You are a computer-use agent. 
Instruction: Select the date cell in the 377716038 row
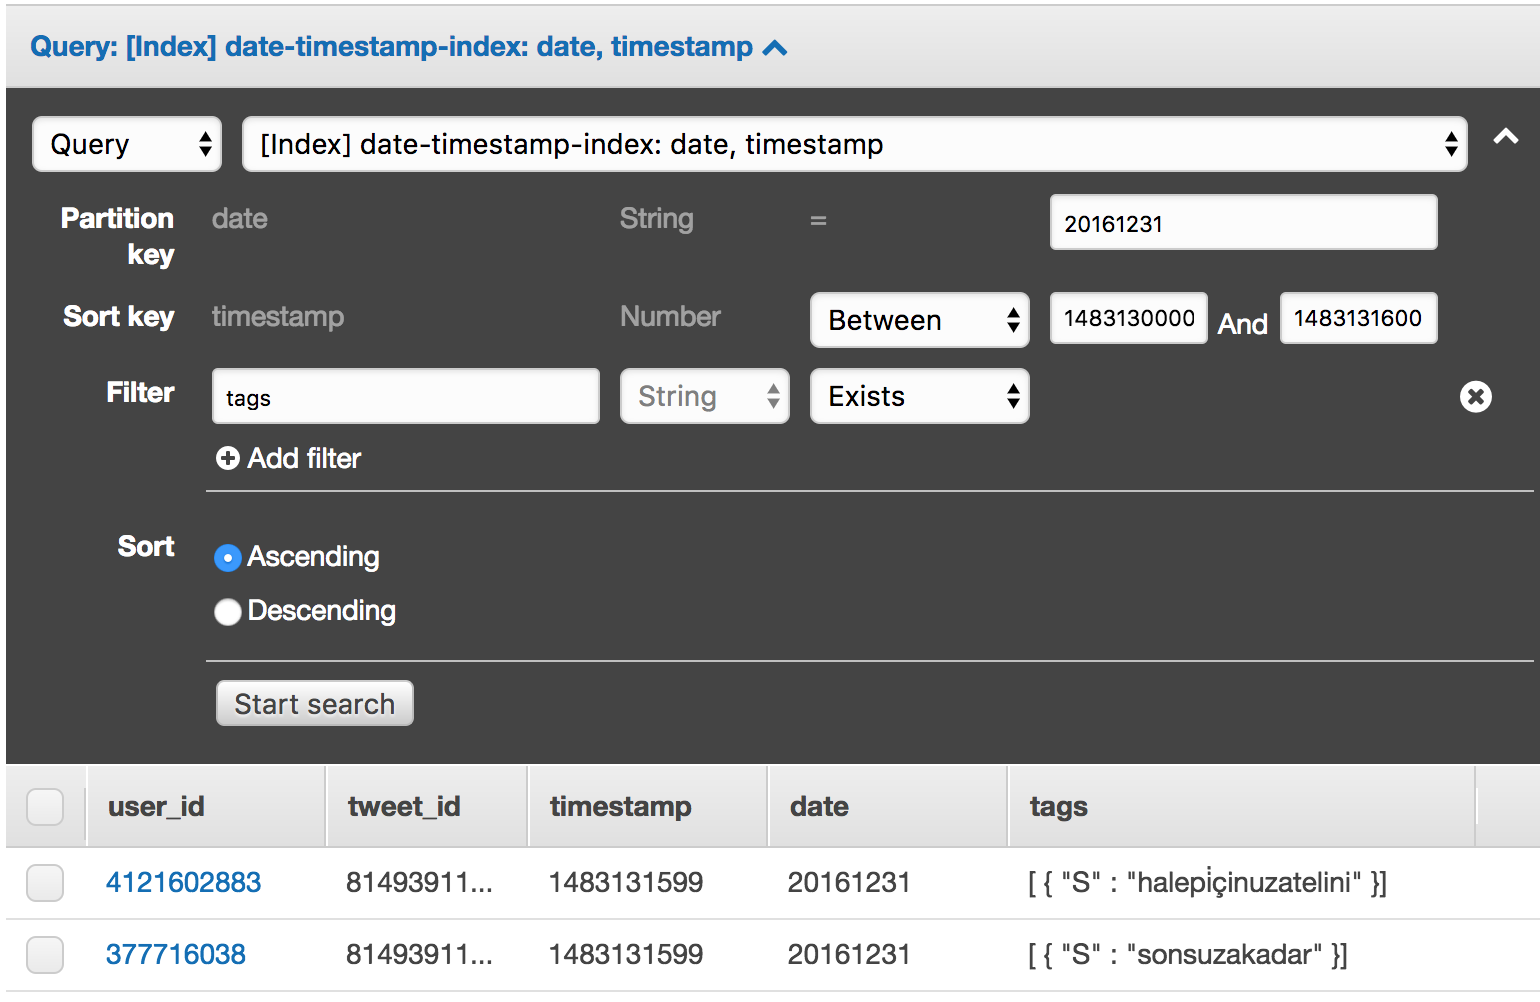point(849,954)
